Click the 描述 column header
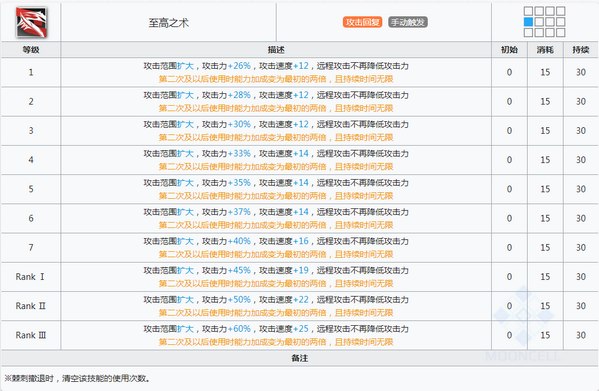This screenshot has height=391, width=599. (x=276, y=50)
